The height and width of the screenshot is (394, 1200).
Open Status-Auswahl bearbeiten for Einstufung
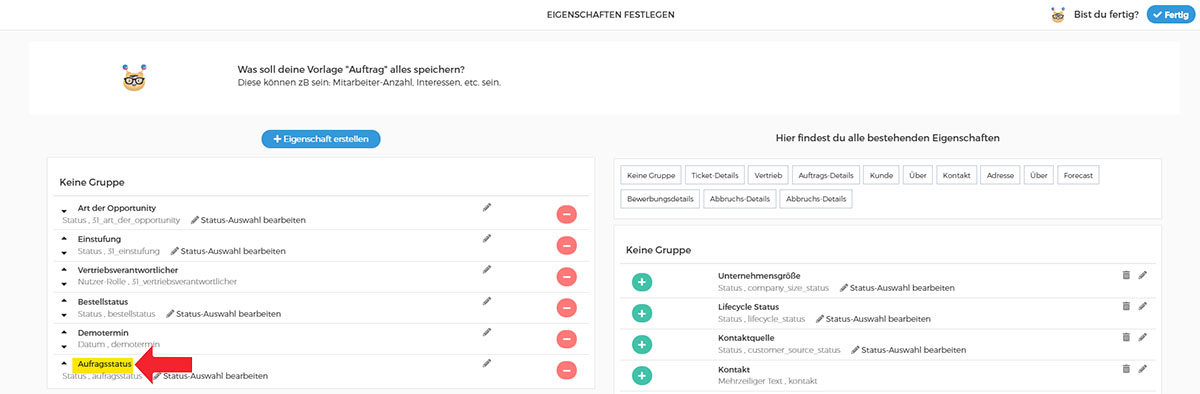tap(228, 251)
